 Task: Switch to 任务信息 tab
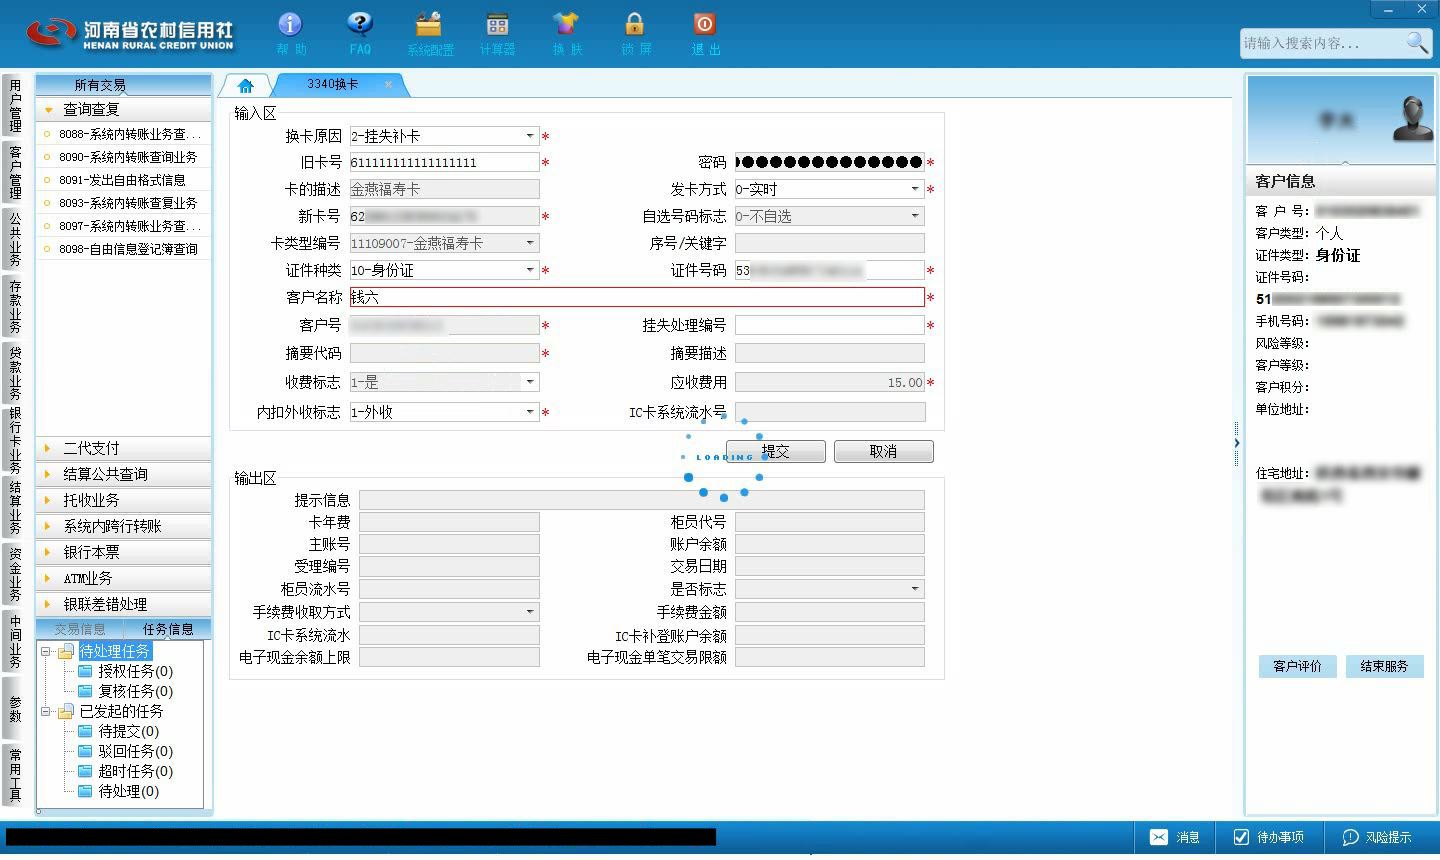(168, 629)
